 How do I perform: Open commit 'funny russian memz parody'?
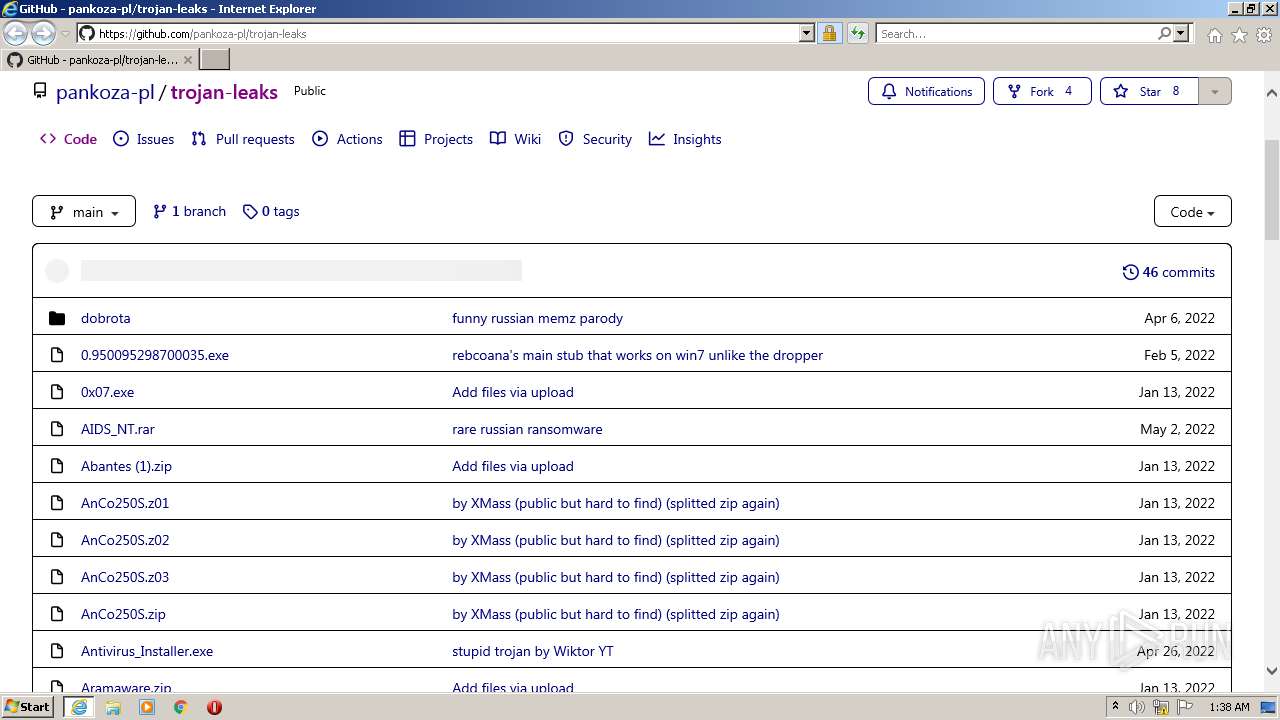click(x=537, y=318)
